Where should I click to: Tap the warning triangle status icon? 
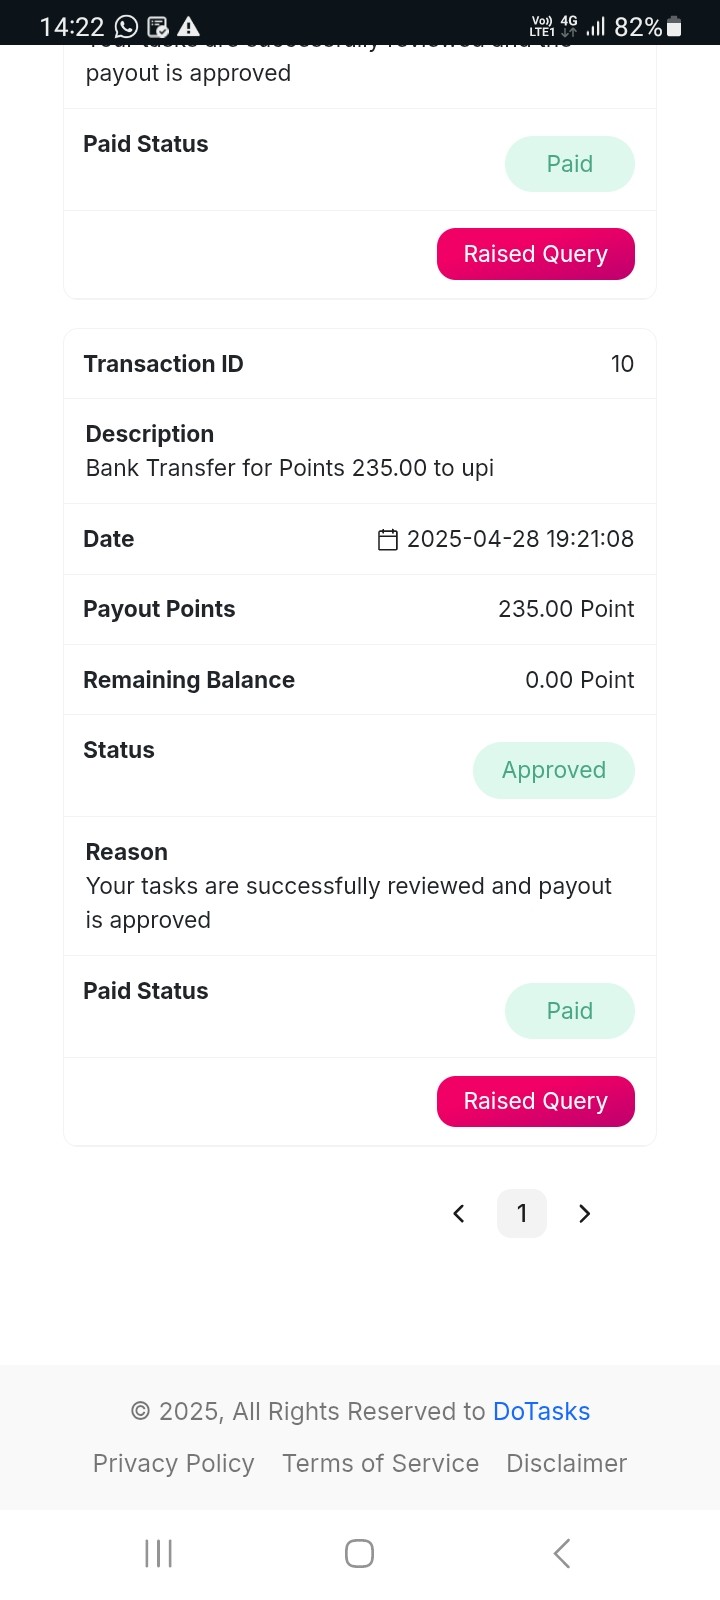click(188, 27)
